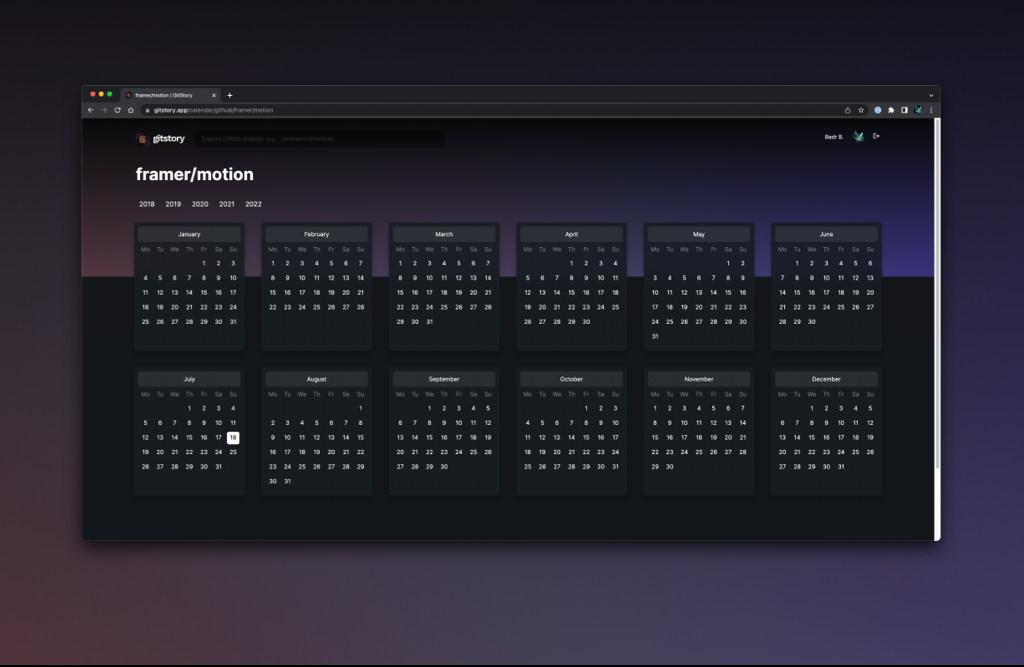Select the highlighted July 18 date
The width and height of the screenshot is (1024, 667).
click(x=233, y=438)
